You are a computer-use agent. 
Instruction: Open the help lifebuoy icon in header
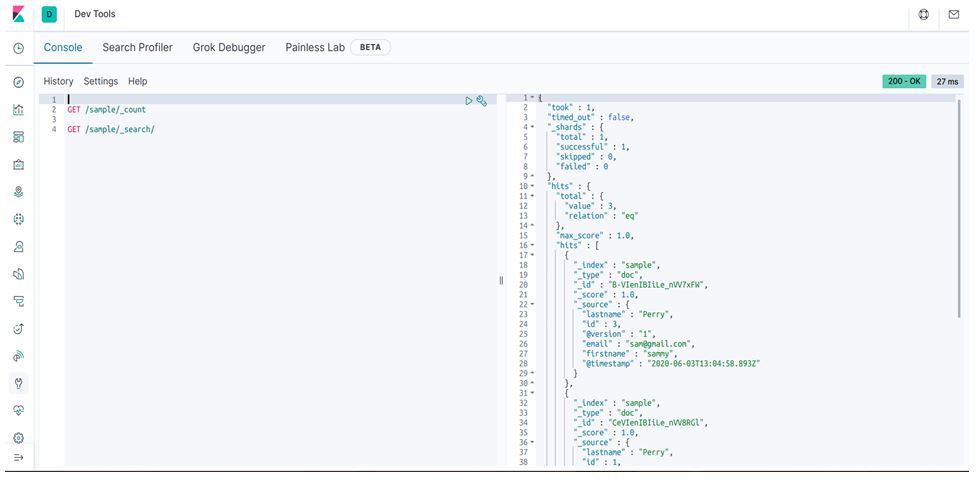pyautogui.click(x=923, y=15)
